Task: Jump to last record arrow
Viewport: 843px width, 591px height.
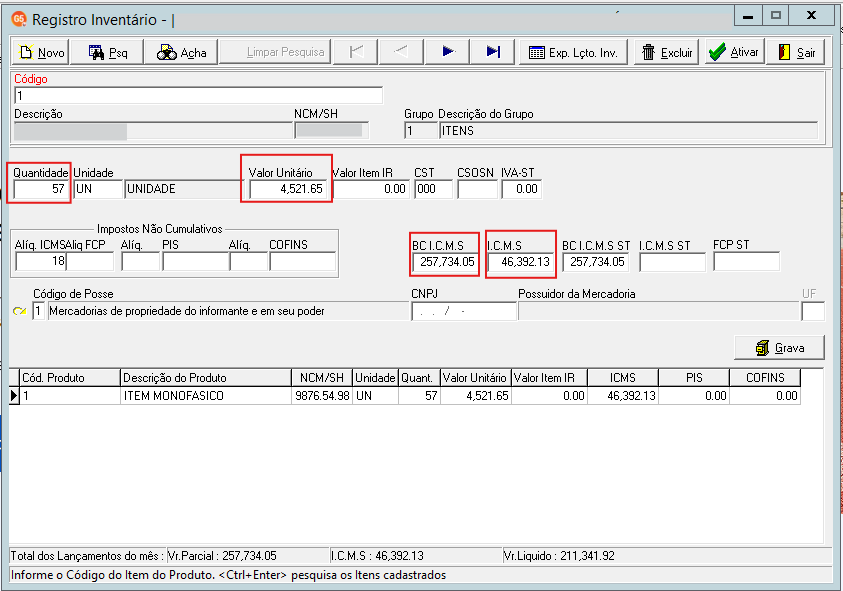Action: point(492,52)
